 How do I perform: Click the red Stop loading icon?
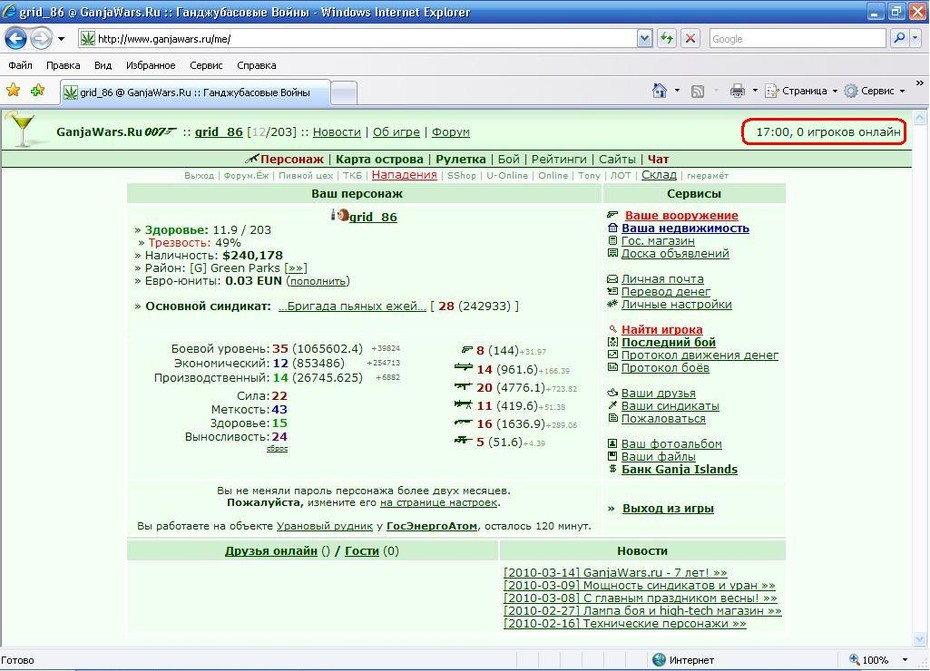pyautogui.click(x=690, y=39)
